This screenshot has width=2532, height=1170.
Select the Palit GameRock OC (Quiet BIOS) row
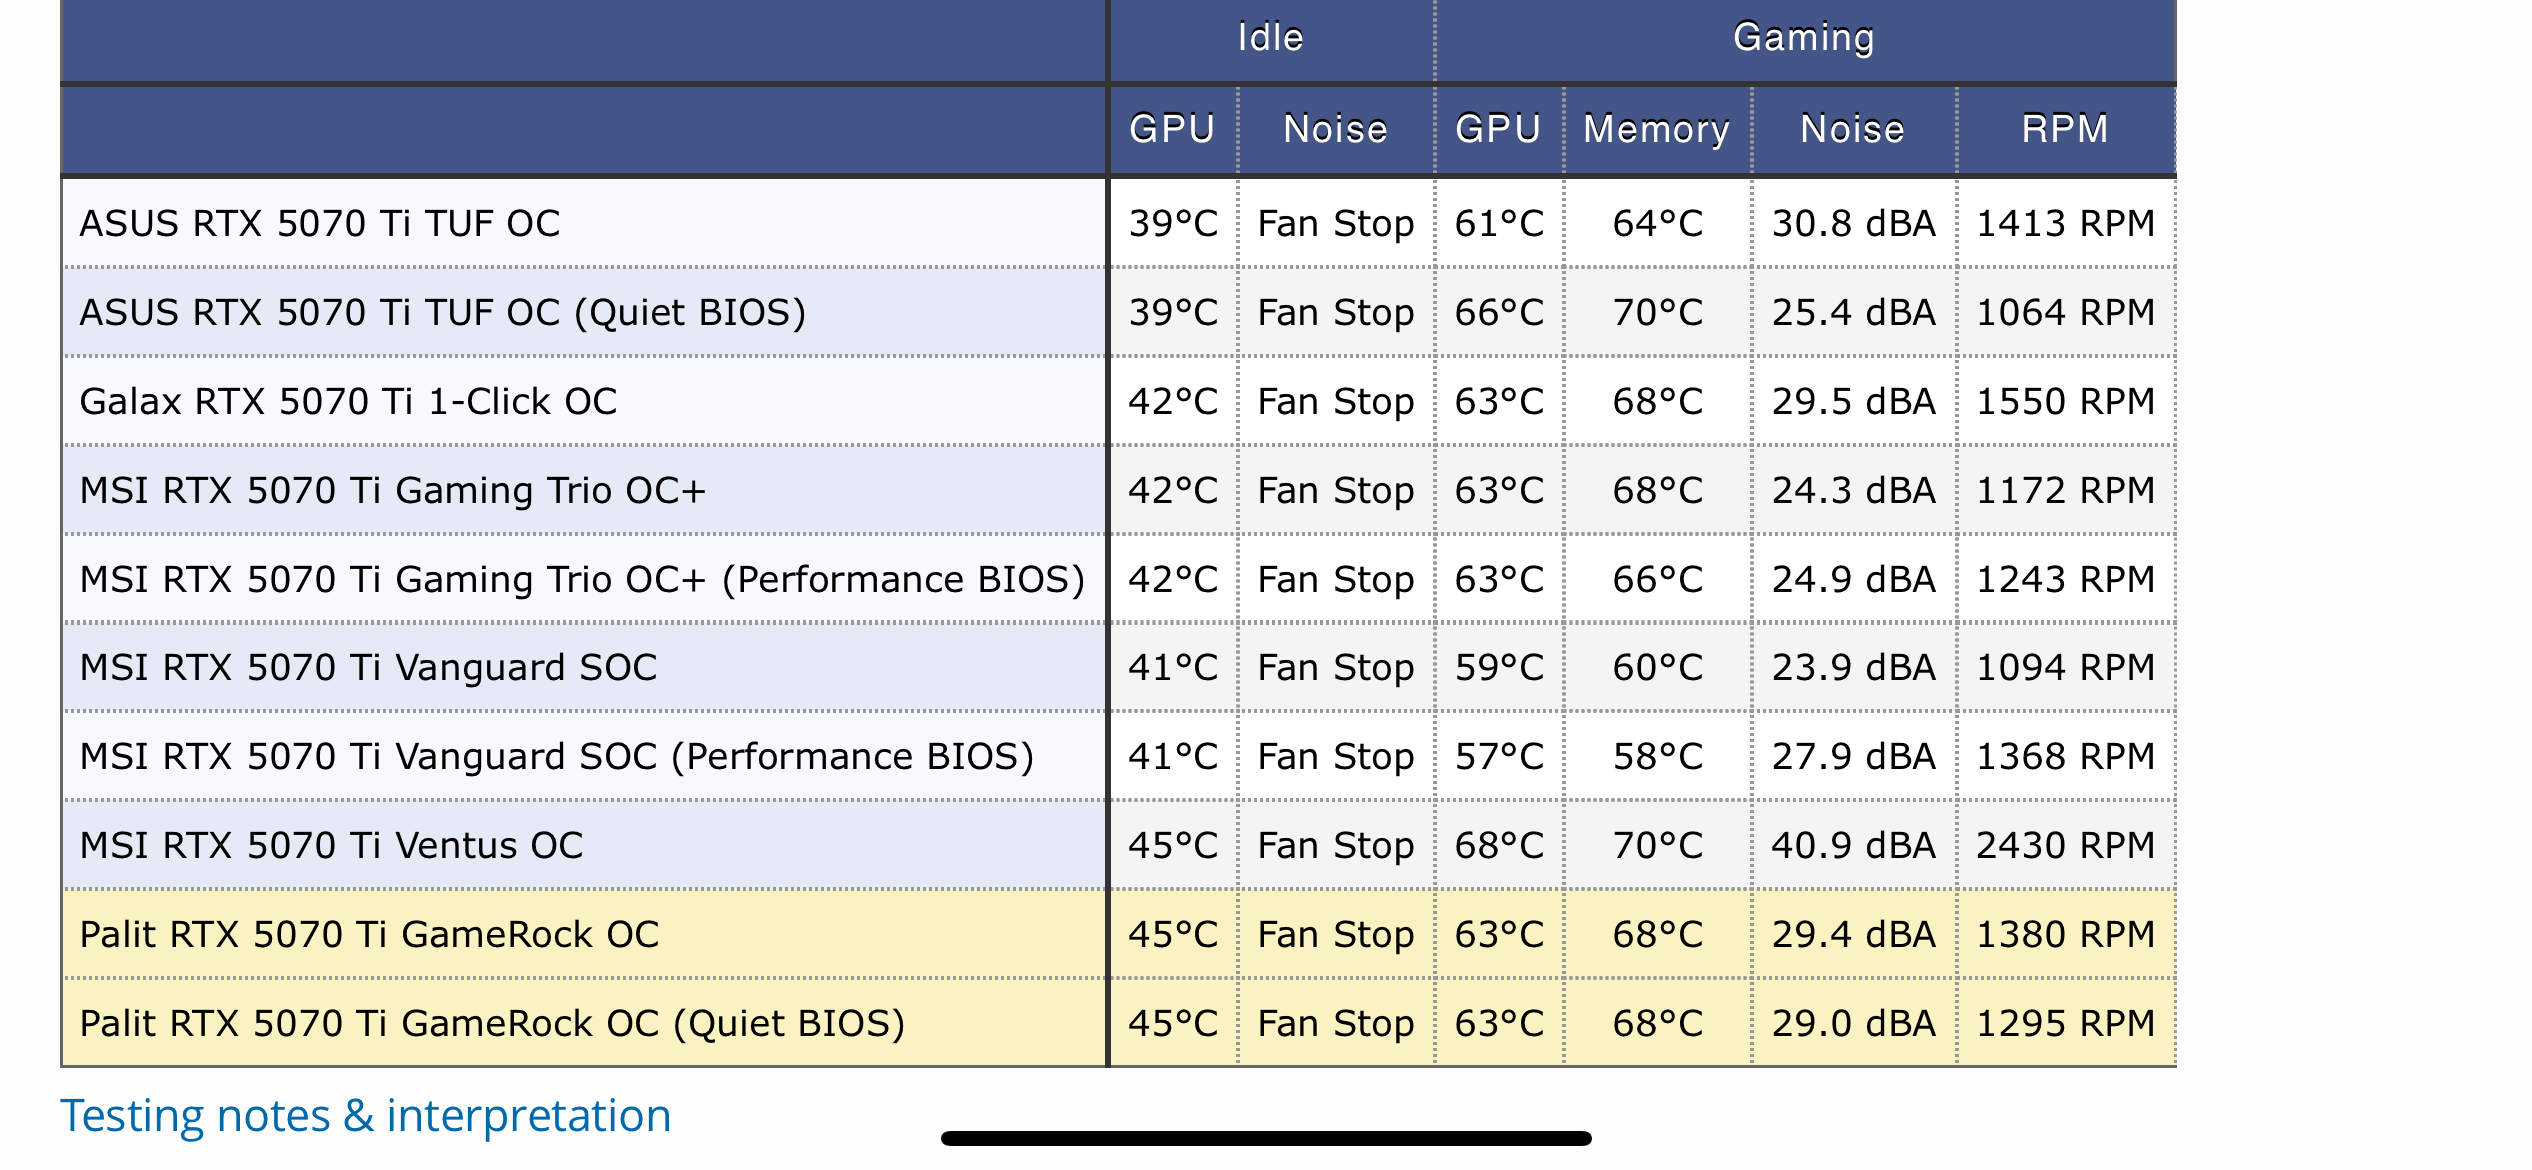point(492,1023)
